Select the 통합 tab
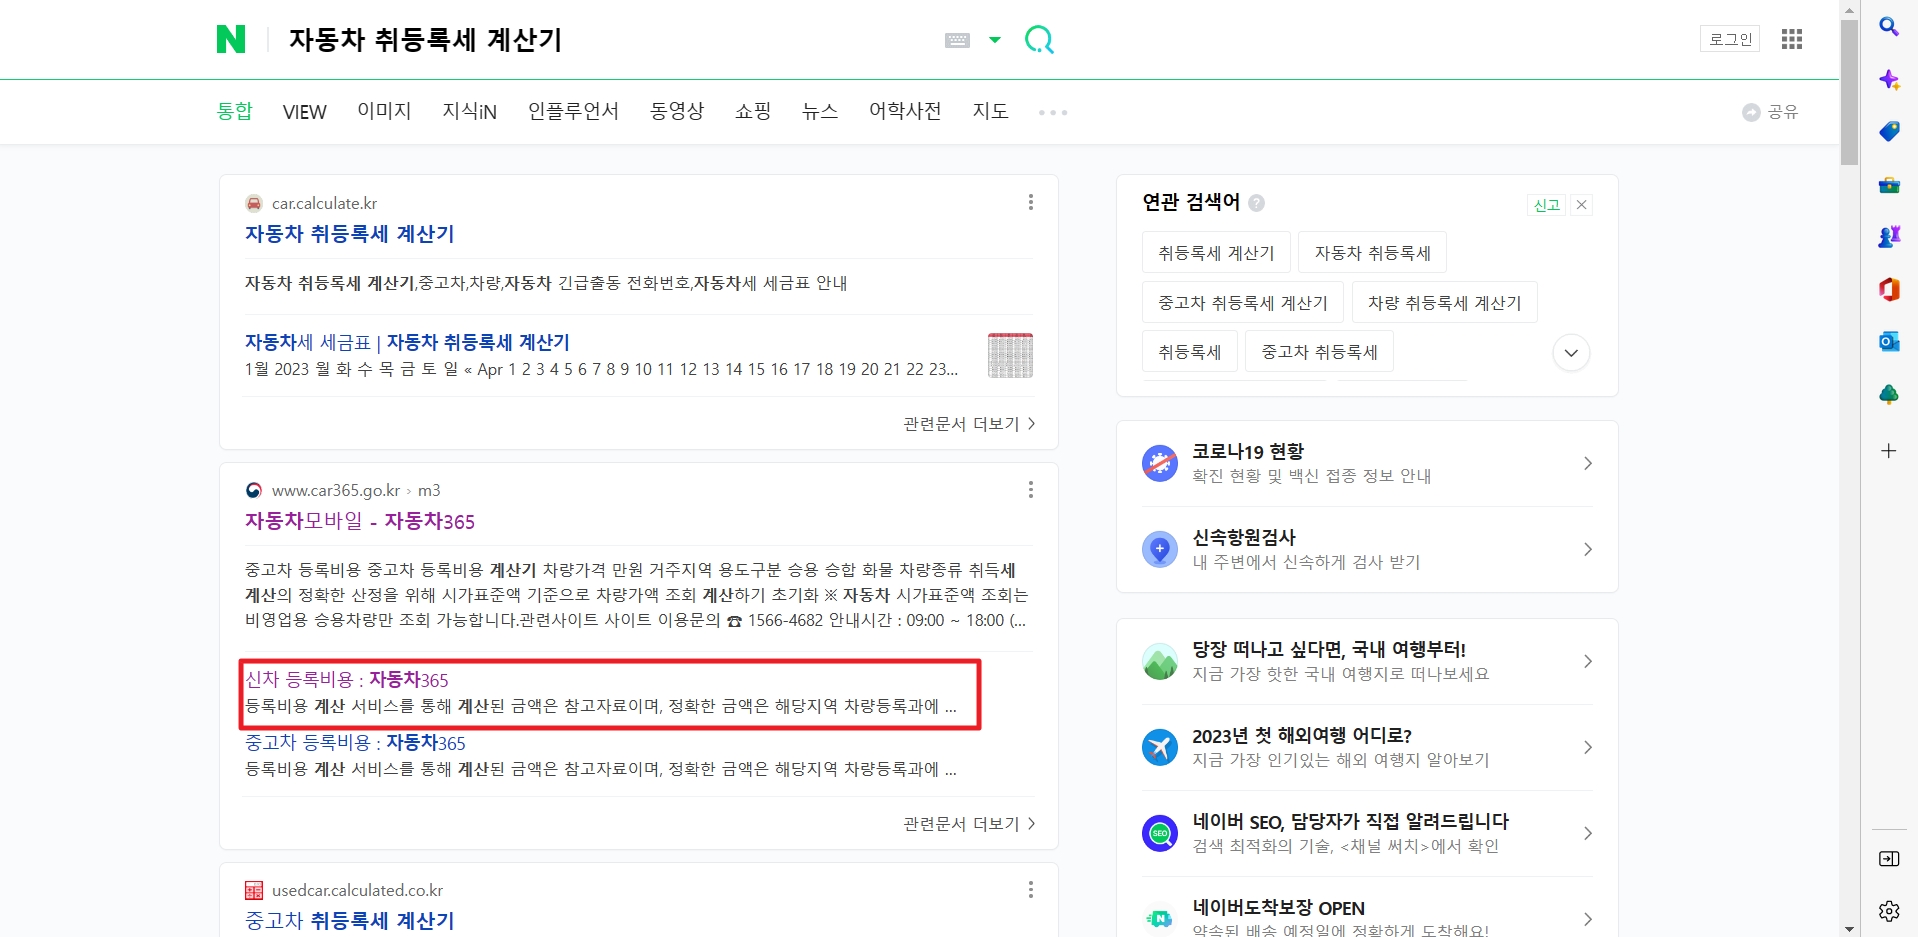 (x=235, y=111)
